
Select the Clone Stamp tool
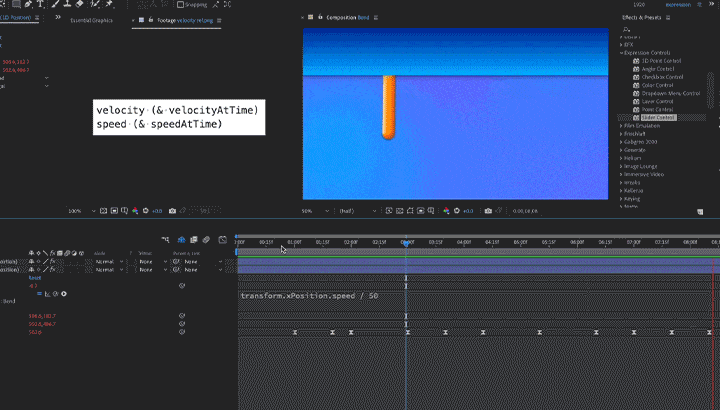(x=67, y=4)
